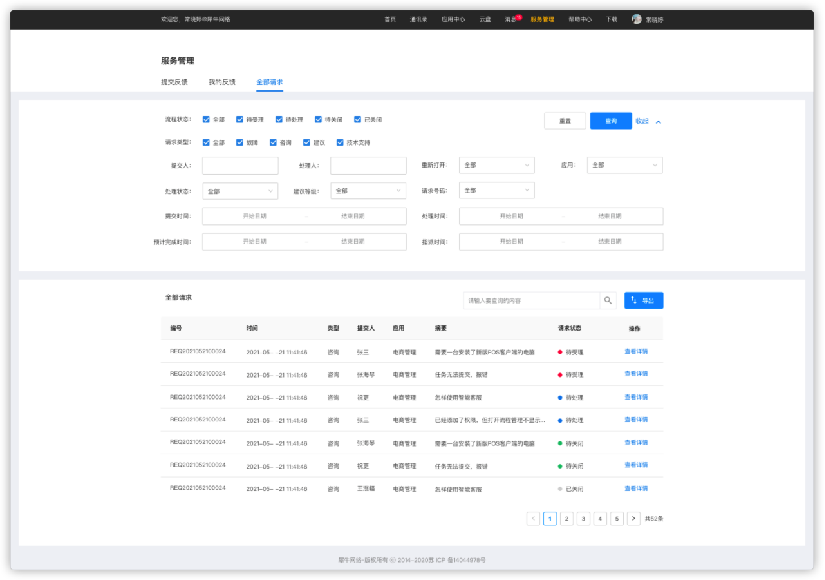Click 预计完成时间 start date field

pyautogui.click(x=255, y=242)
